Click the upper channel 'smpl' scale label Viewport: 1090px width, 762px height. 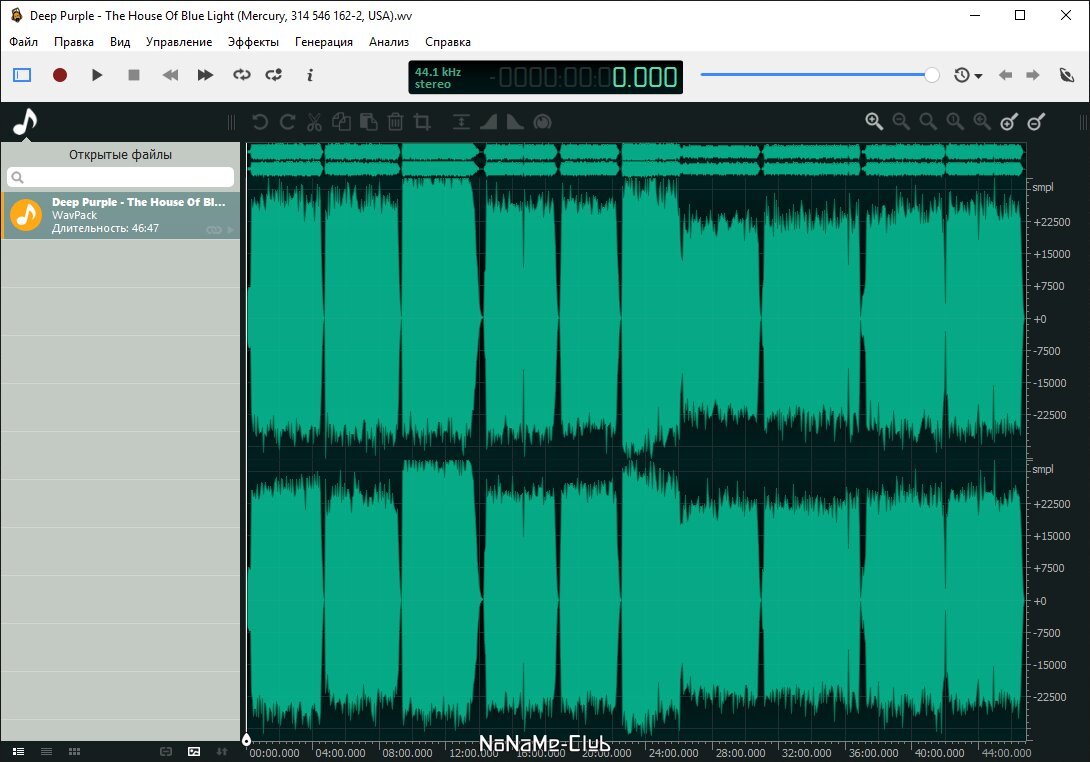click(x=1042, y=187)
